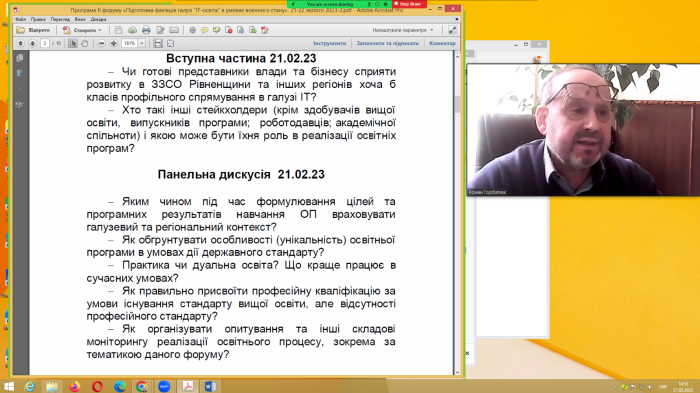Screen dimensions: 700x393
Task: Click the taskbar clock and date
Action: coord(683,386)
